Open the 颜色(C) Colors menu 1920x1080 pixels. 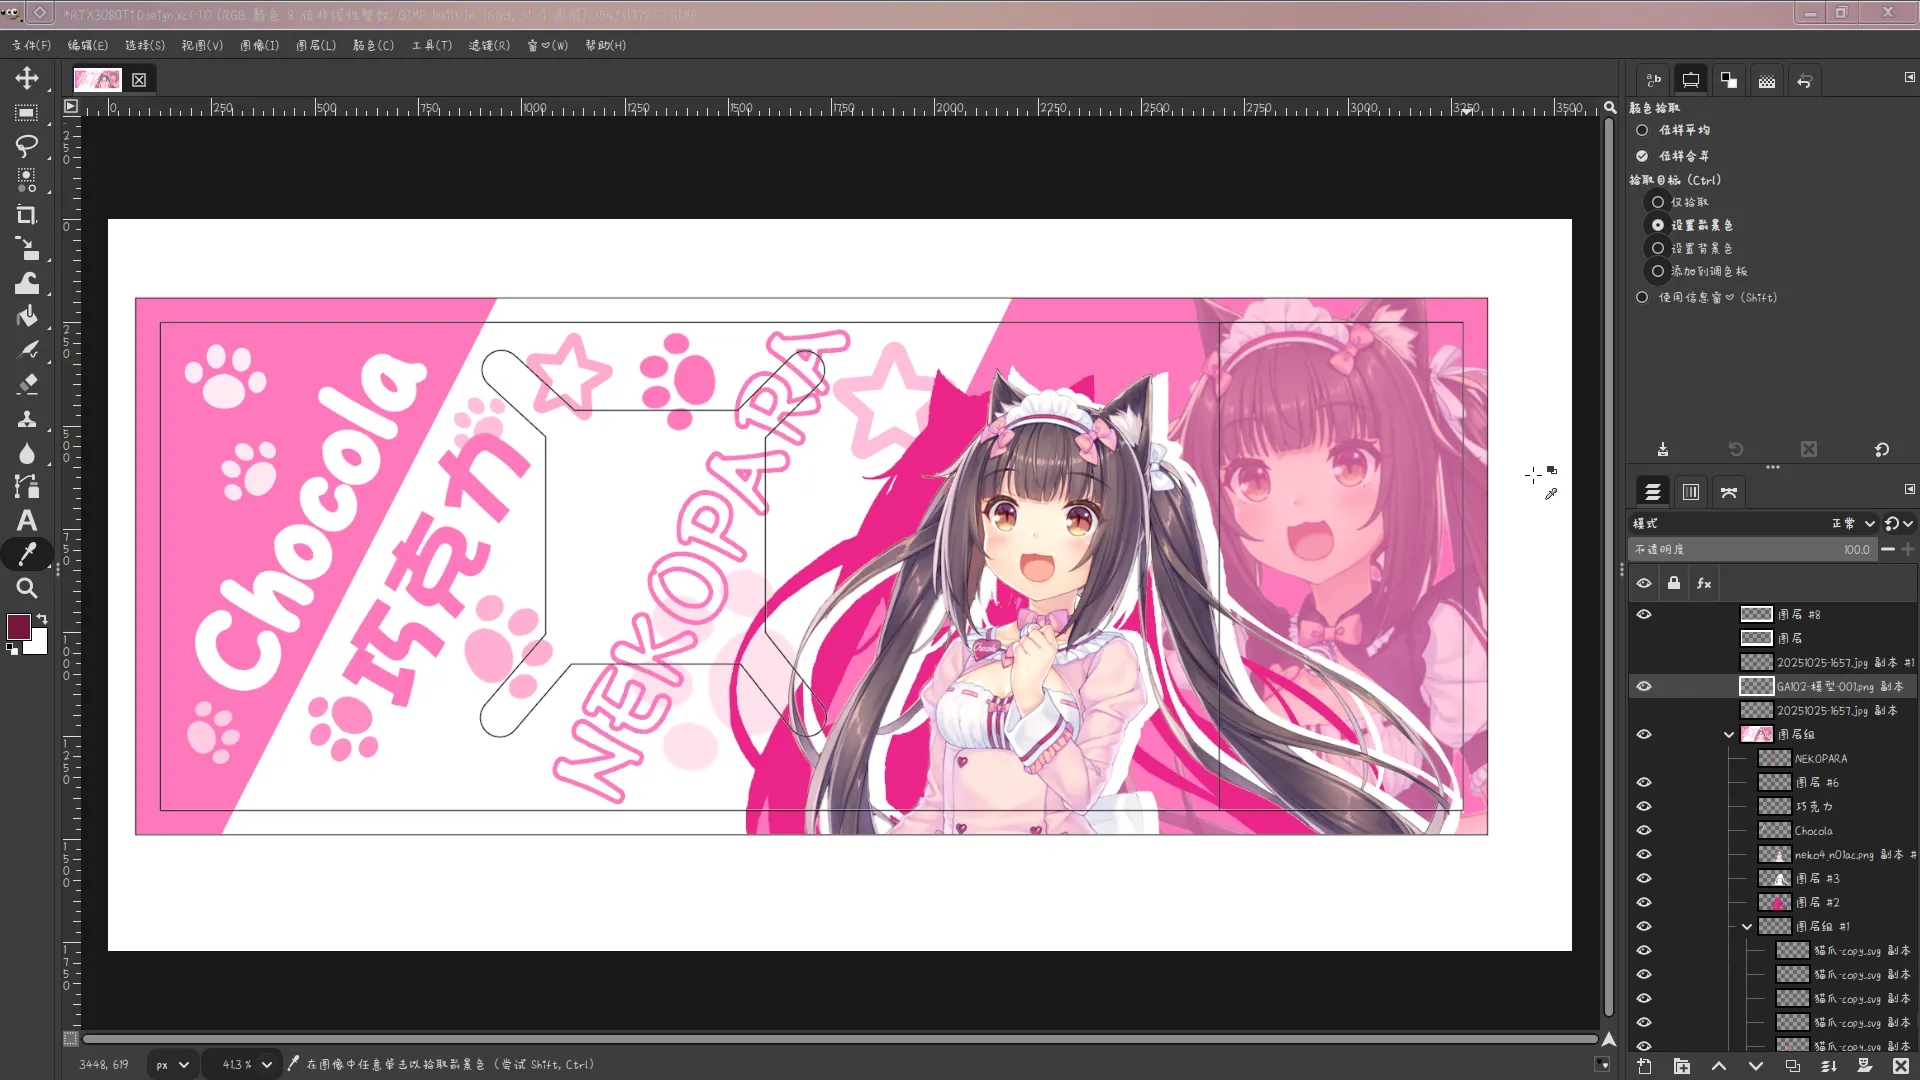point(373,45)
